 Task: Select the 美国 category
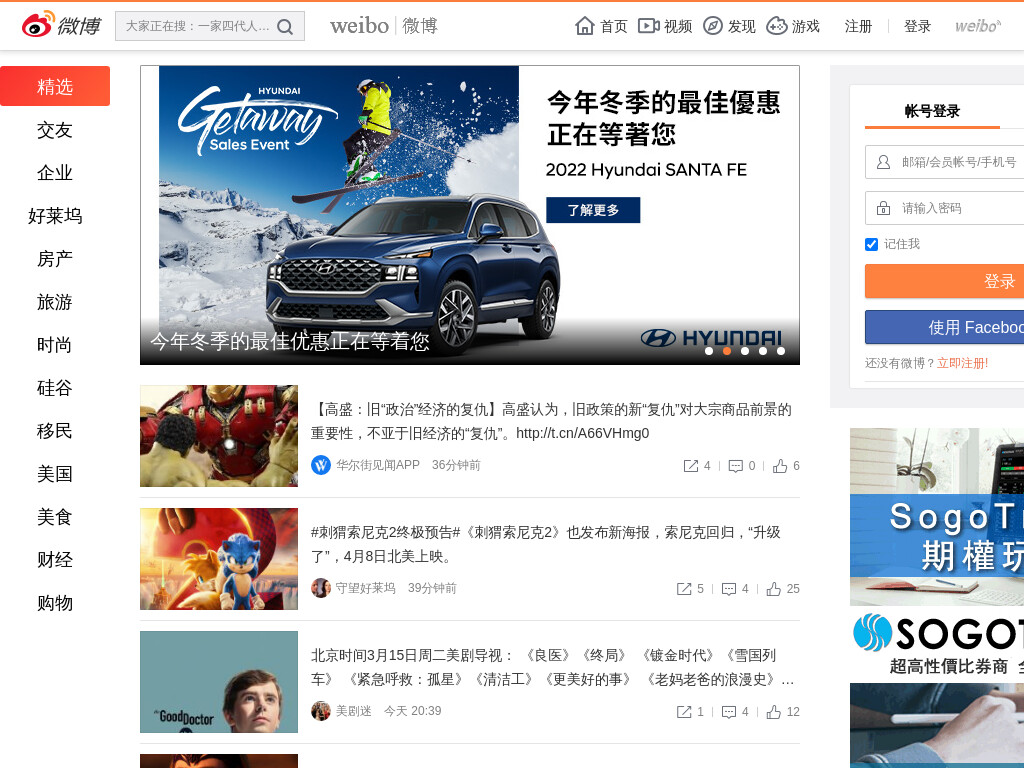pyautogui.click(x=55, y=474)
